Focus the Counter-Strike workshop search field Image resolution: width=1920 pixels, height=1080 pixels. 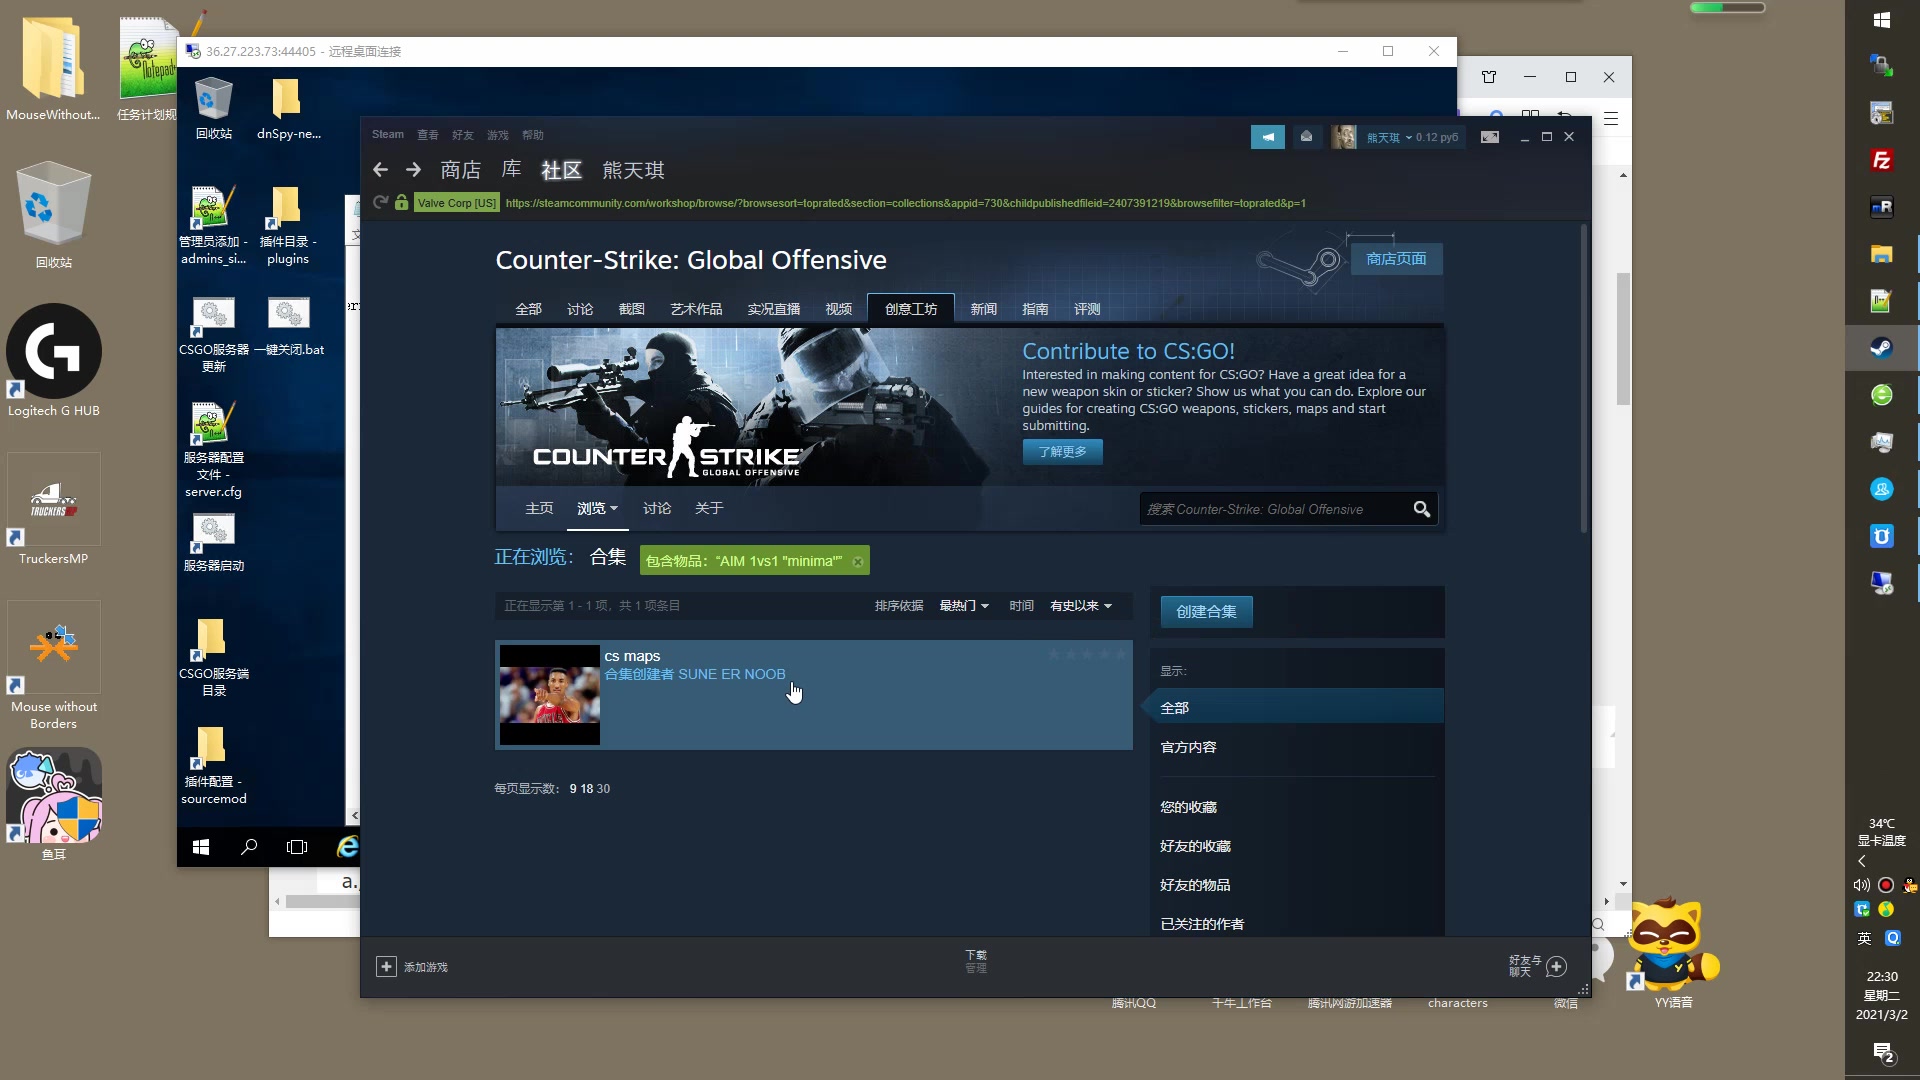[1275, 509]
